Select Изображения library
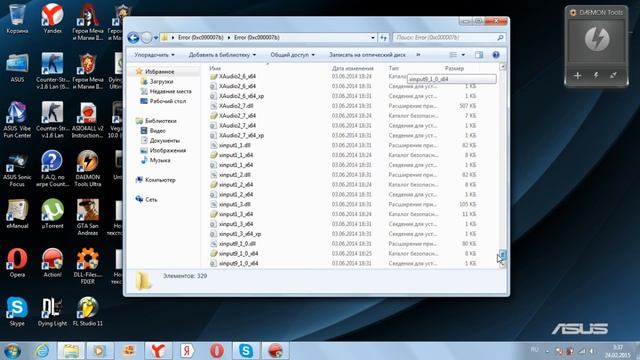The height and width of the screenshot is (360, 640). tap(168, 150)
